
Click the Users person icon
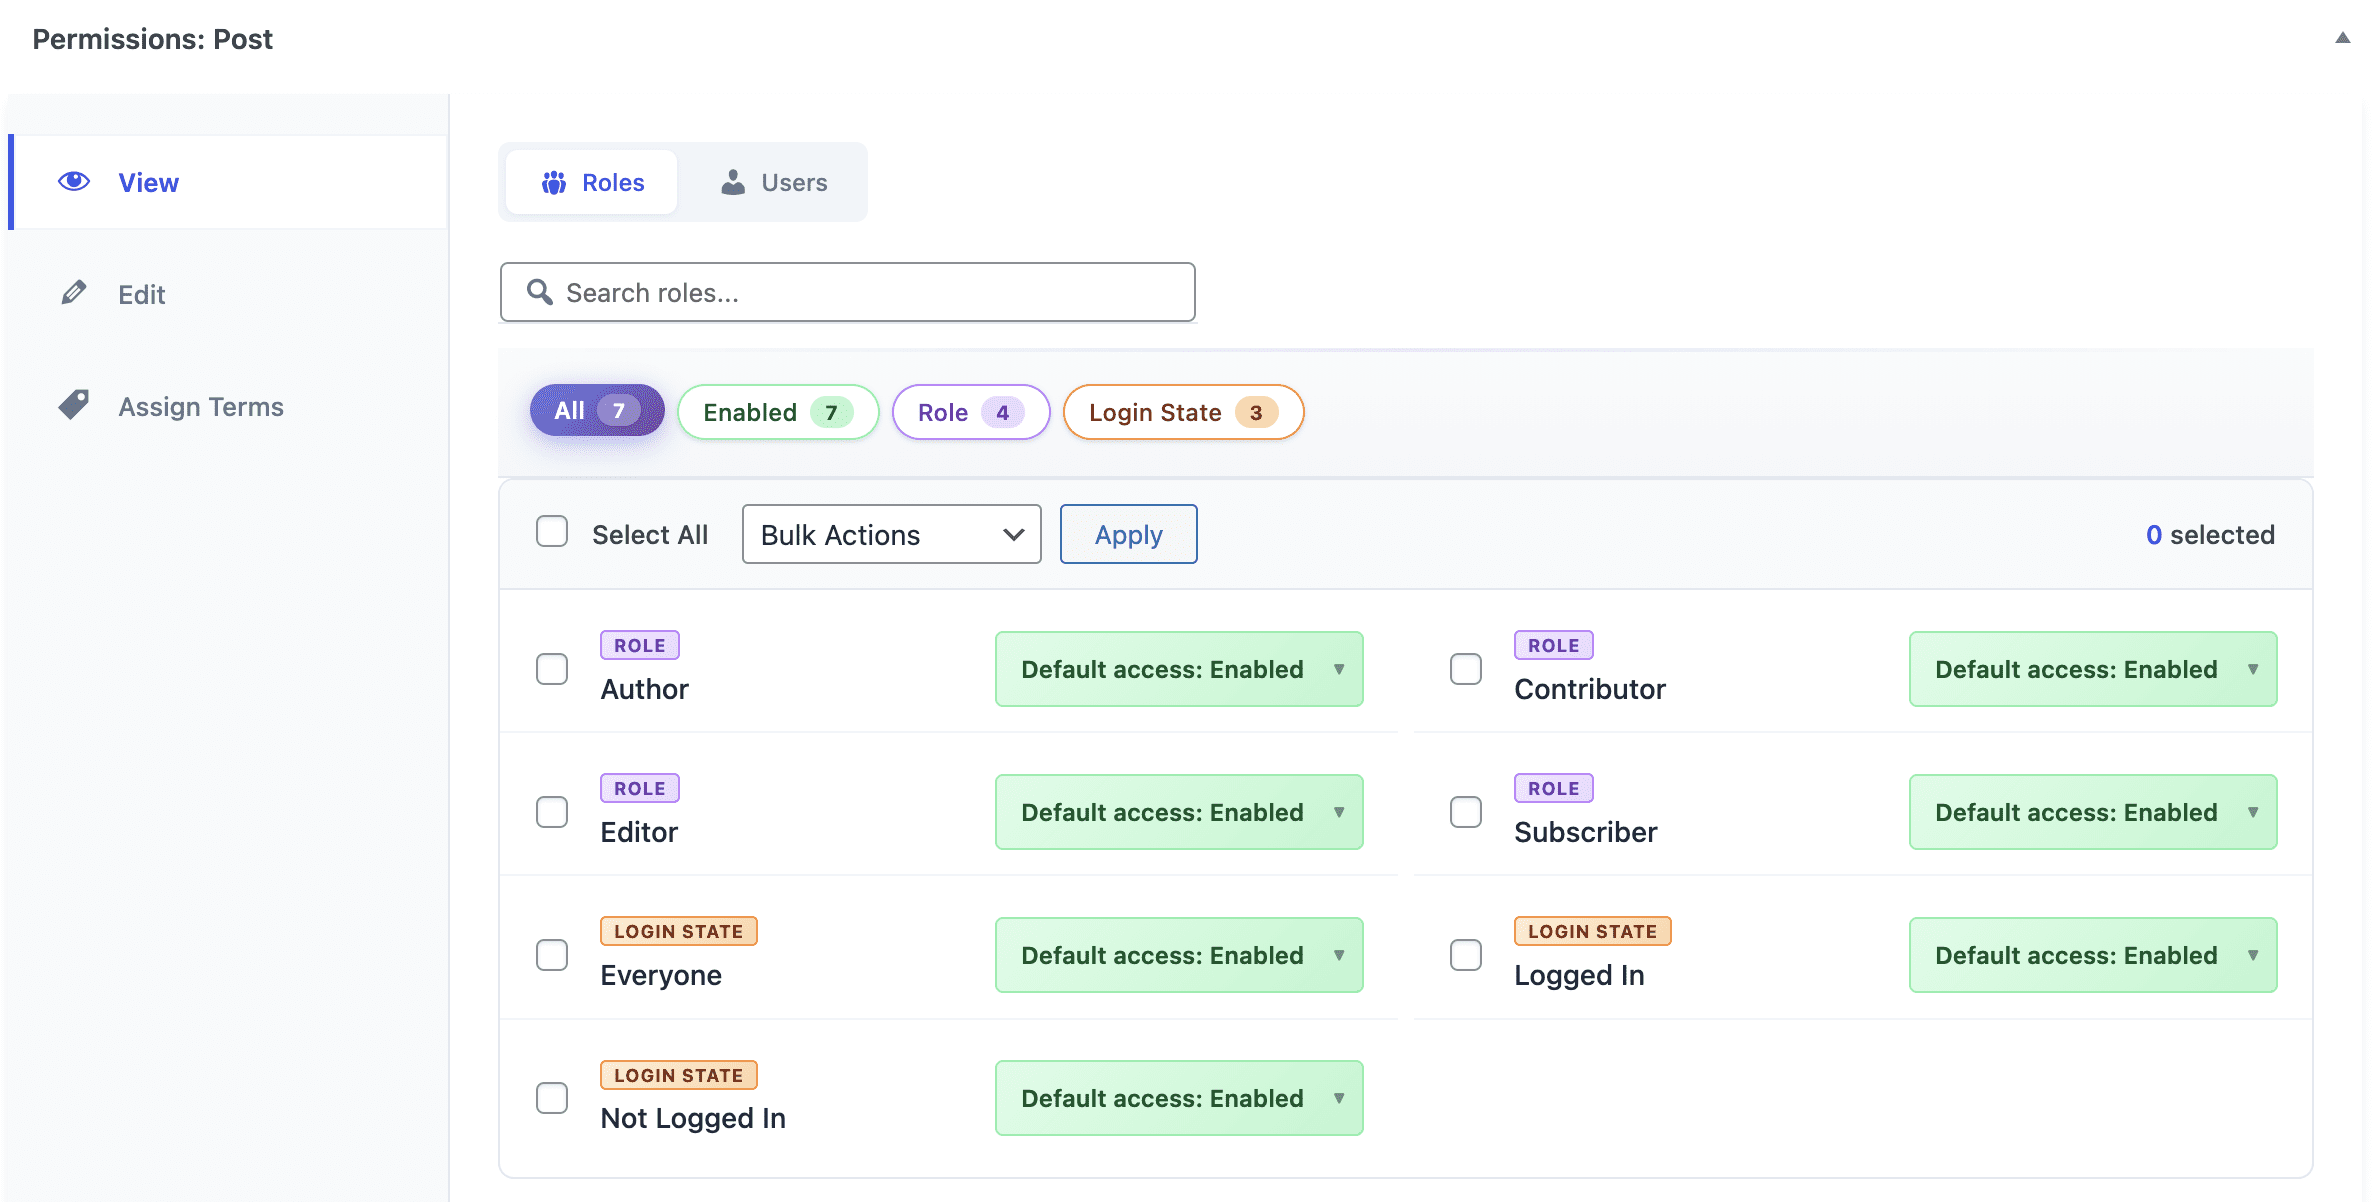click(x=733, y=182)
